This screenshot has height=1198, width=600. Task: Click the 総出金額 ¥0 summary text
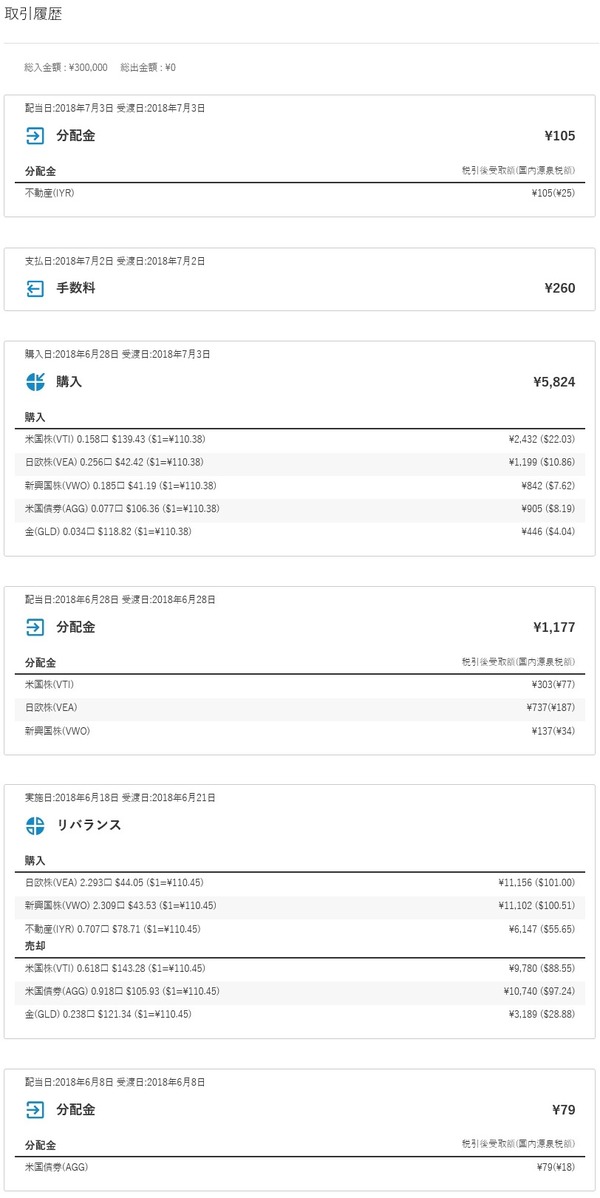click(x=148, y=67)
